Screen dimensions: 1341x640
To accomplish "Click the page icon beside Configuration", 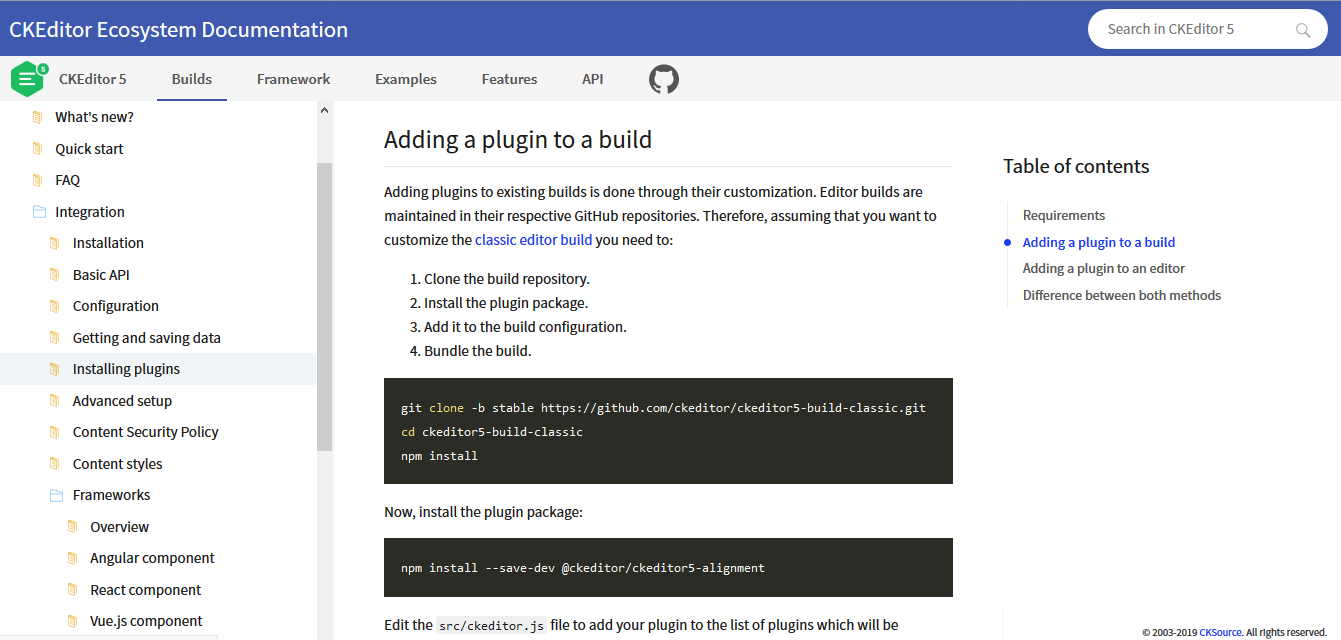I will click(x=55, y=306).
